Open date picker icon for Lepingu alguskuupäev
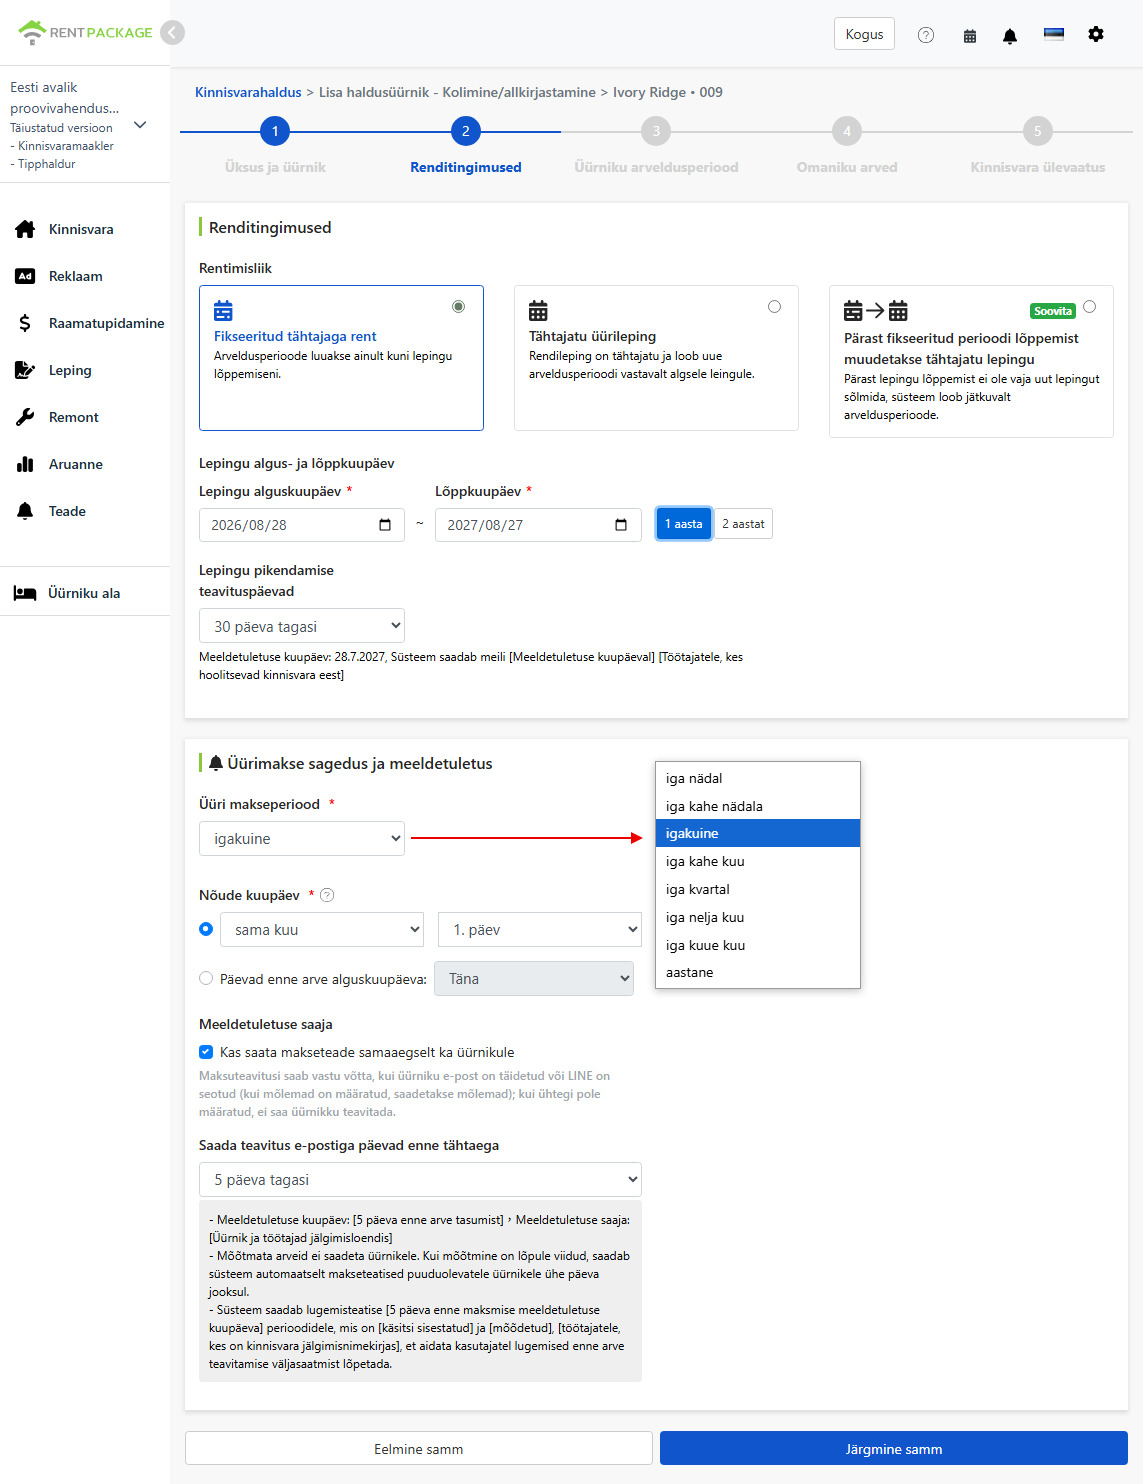Image resolution: width=1143 pixels, height=1484 pixels. coord(385,525)
